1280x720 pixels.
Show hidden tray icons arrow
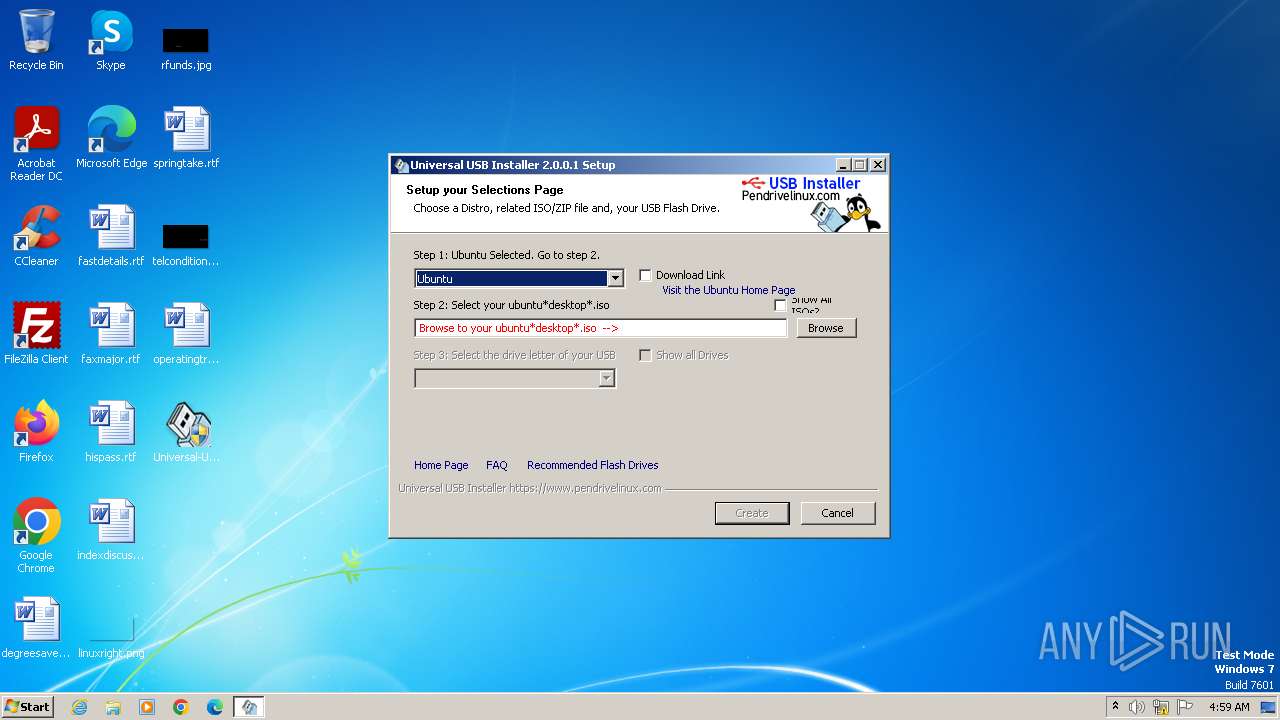click(1115, 707)
